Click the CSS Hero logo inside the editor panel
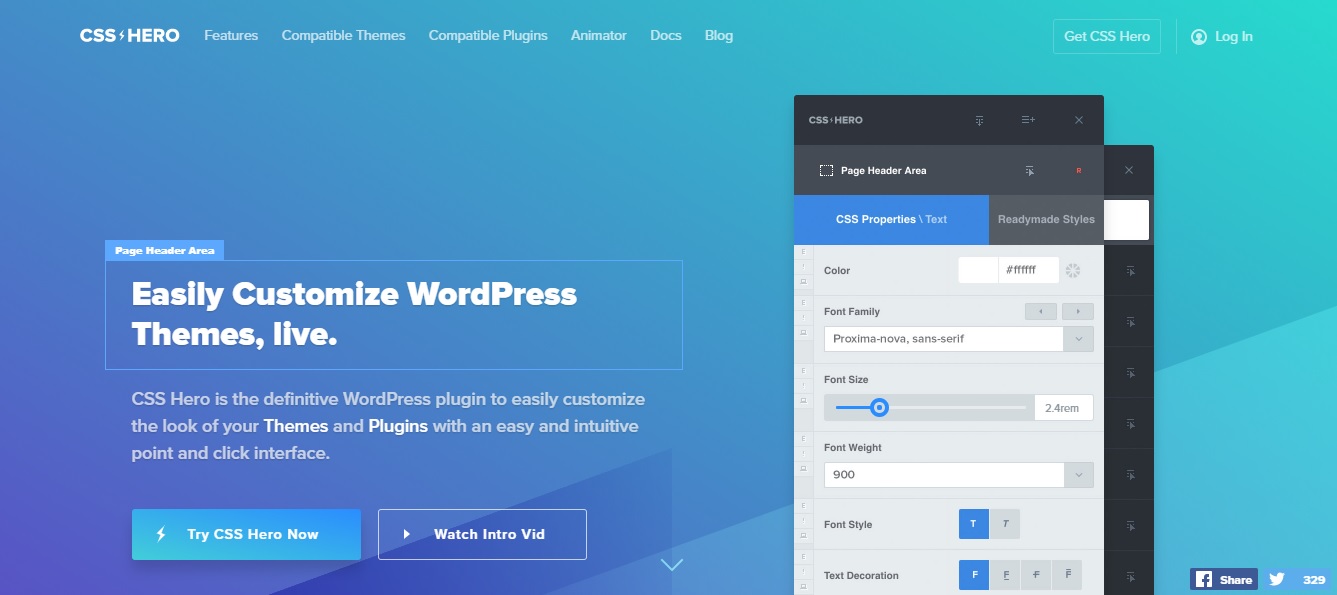 (835, 120)
